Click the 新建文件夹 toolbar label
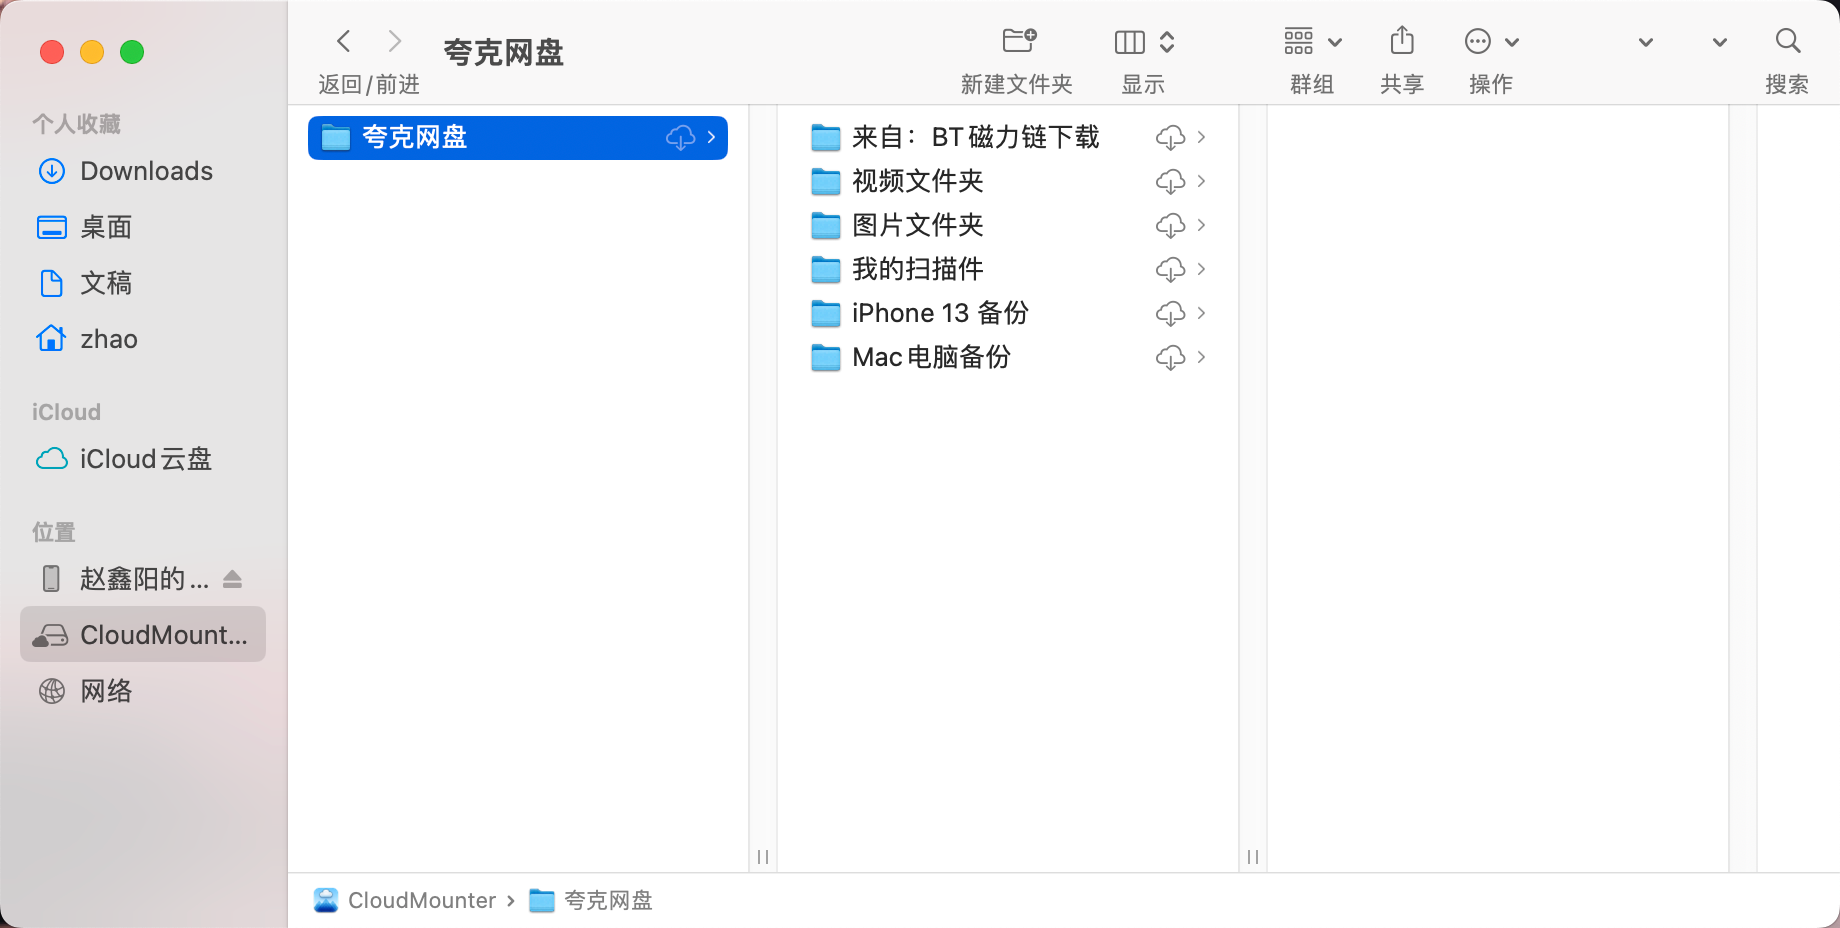Image resolution: width=1840 pixels, height=928 pixels. click(x=1017, y=85)
